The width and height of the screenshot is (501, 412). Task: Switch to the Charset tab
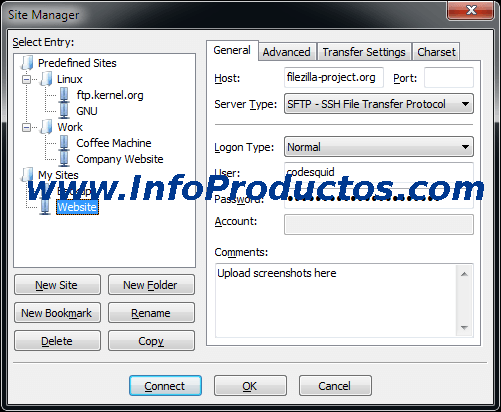[436, 52]
